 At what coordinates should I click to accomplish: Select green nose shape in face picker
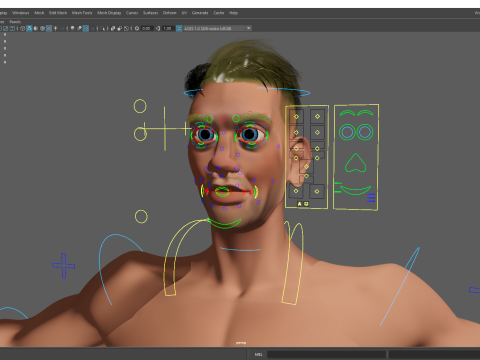(356, 163)
